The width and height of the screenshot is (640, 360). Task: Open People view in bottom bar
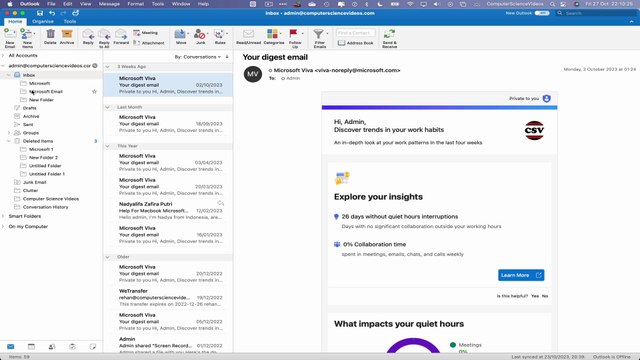52,347
